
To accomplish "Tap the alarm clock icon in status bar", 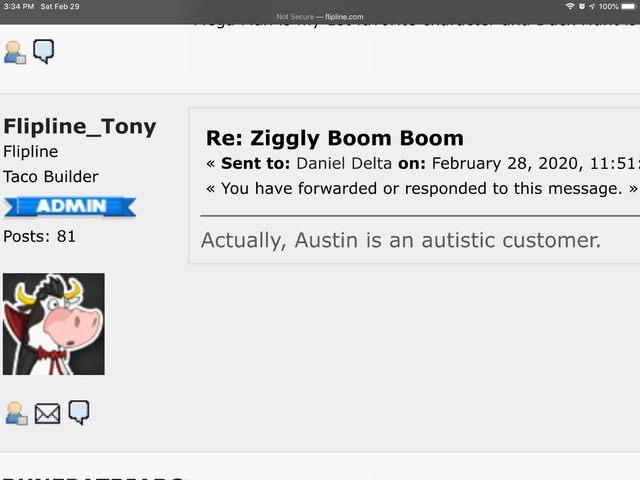I will tap(582, 6).
